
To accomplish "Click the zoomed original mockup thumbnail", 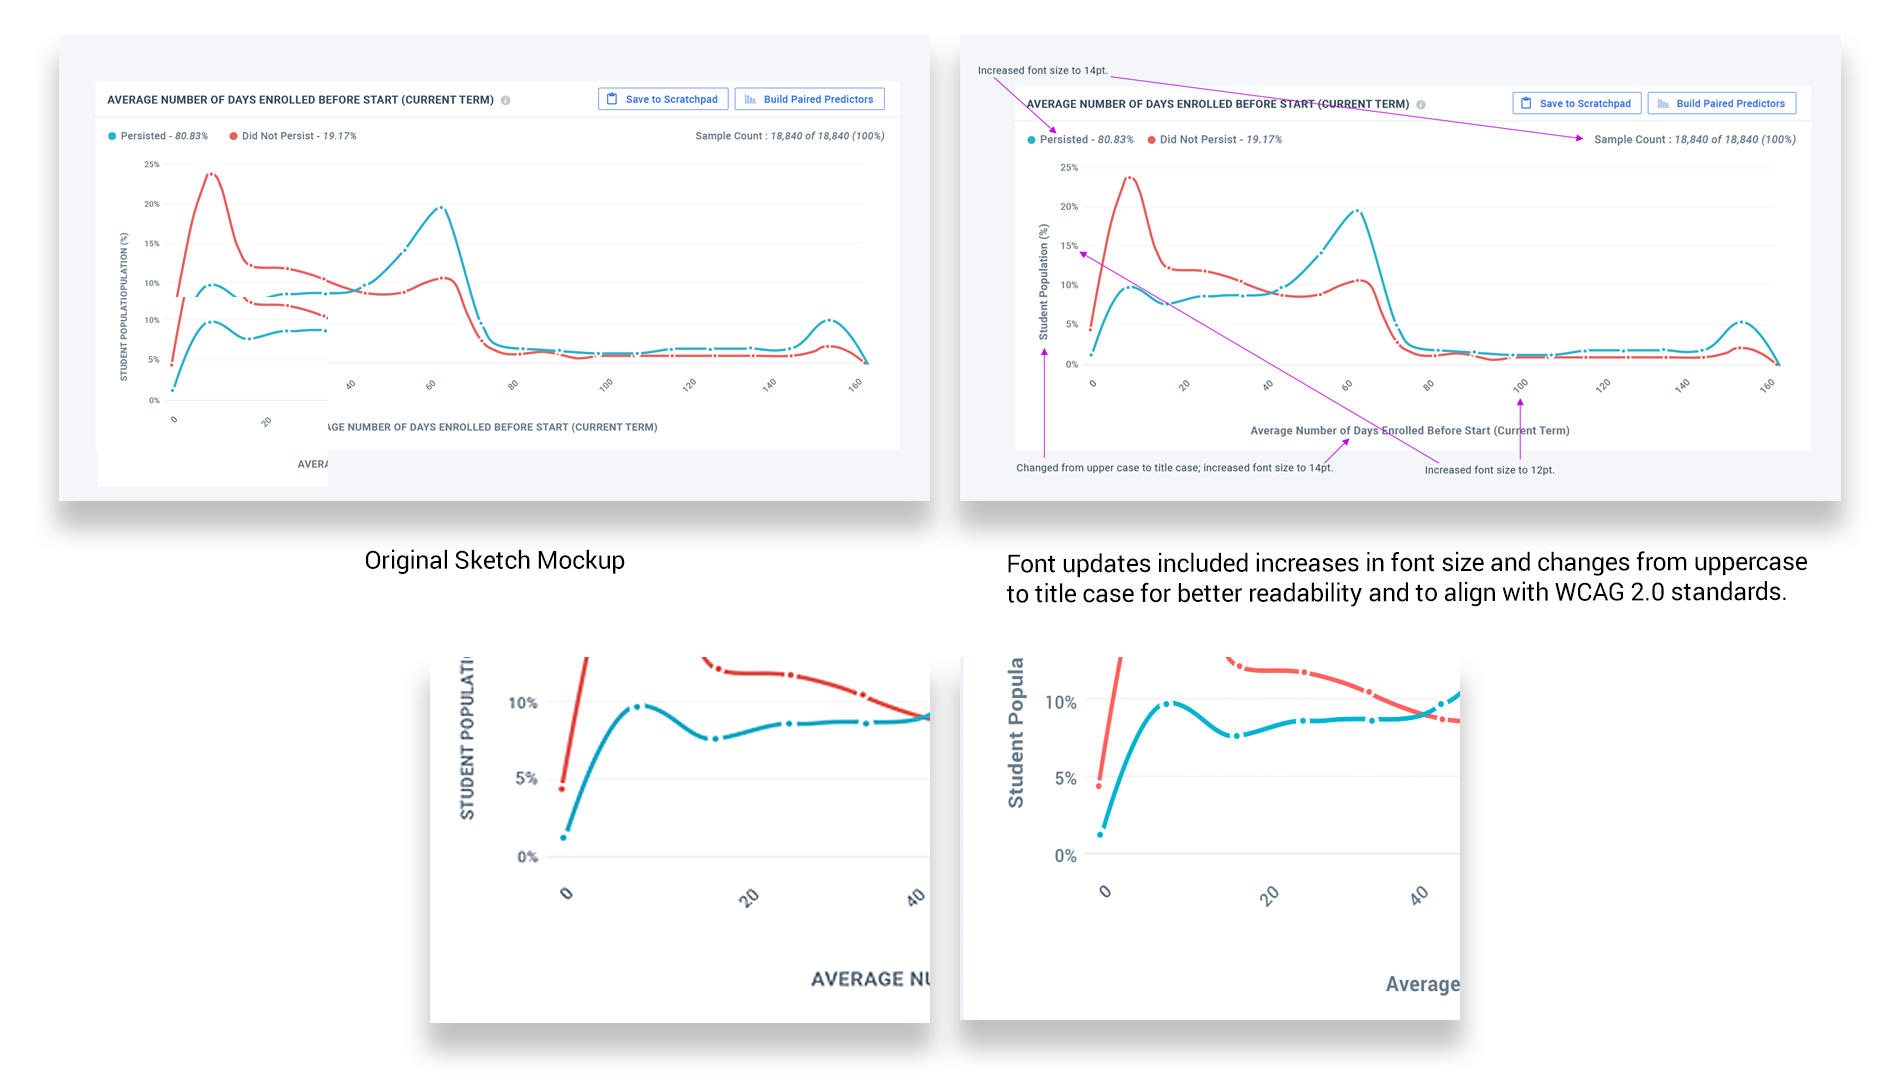I will tap(680, 839).
